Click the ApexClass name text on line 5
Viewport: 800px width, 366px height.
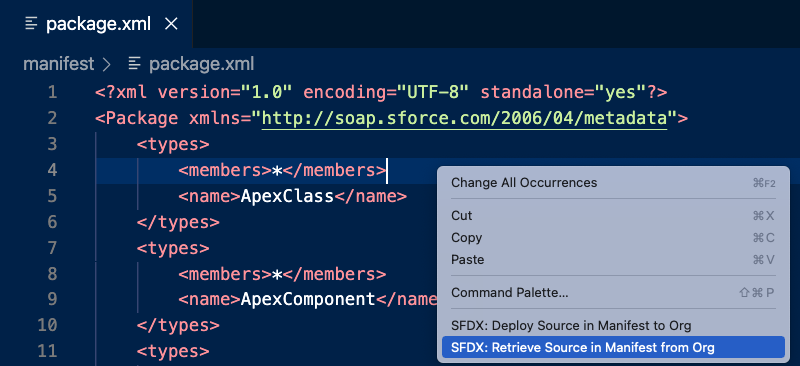pyautogui.click(x=287, y=196)
